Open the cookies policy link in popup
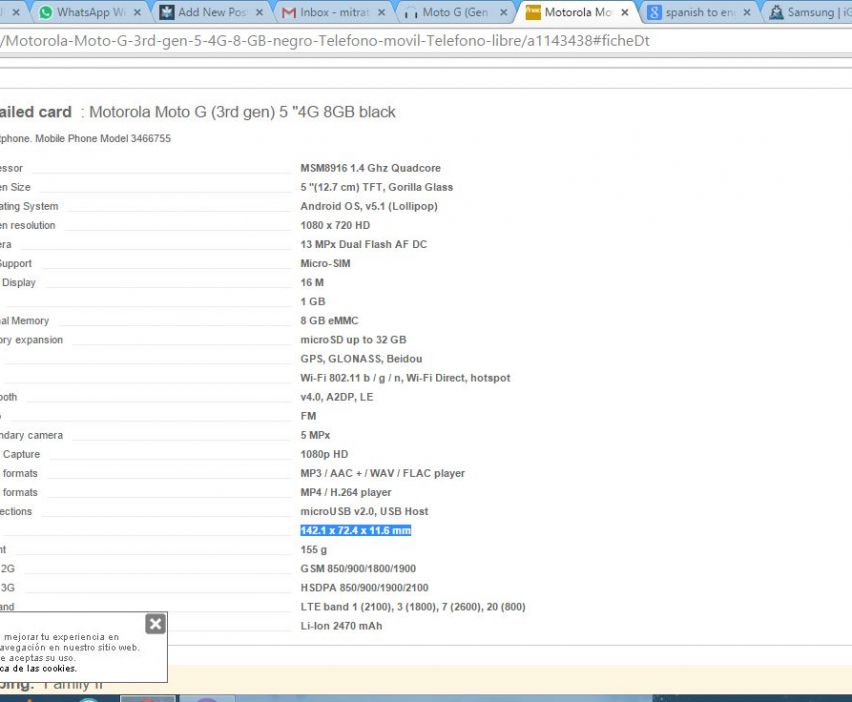 [40, 668]
